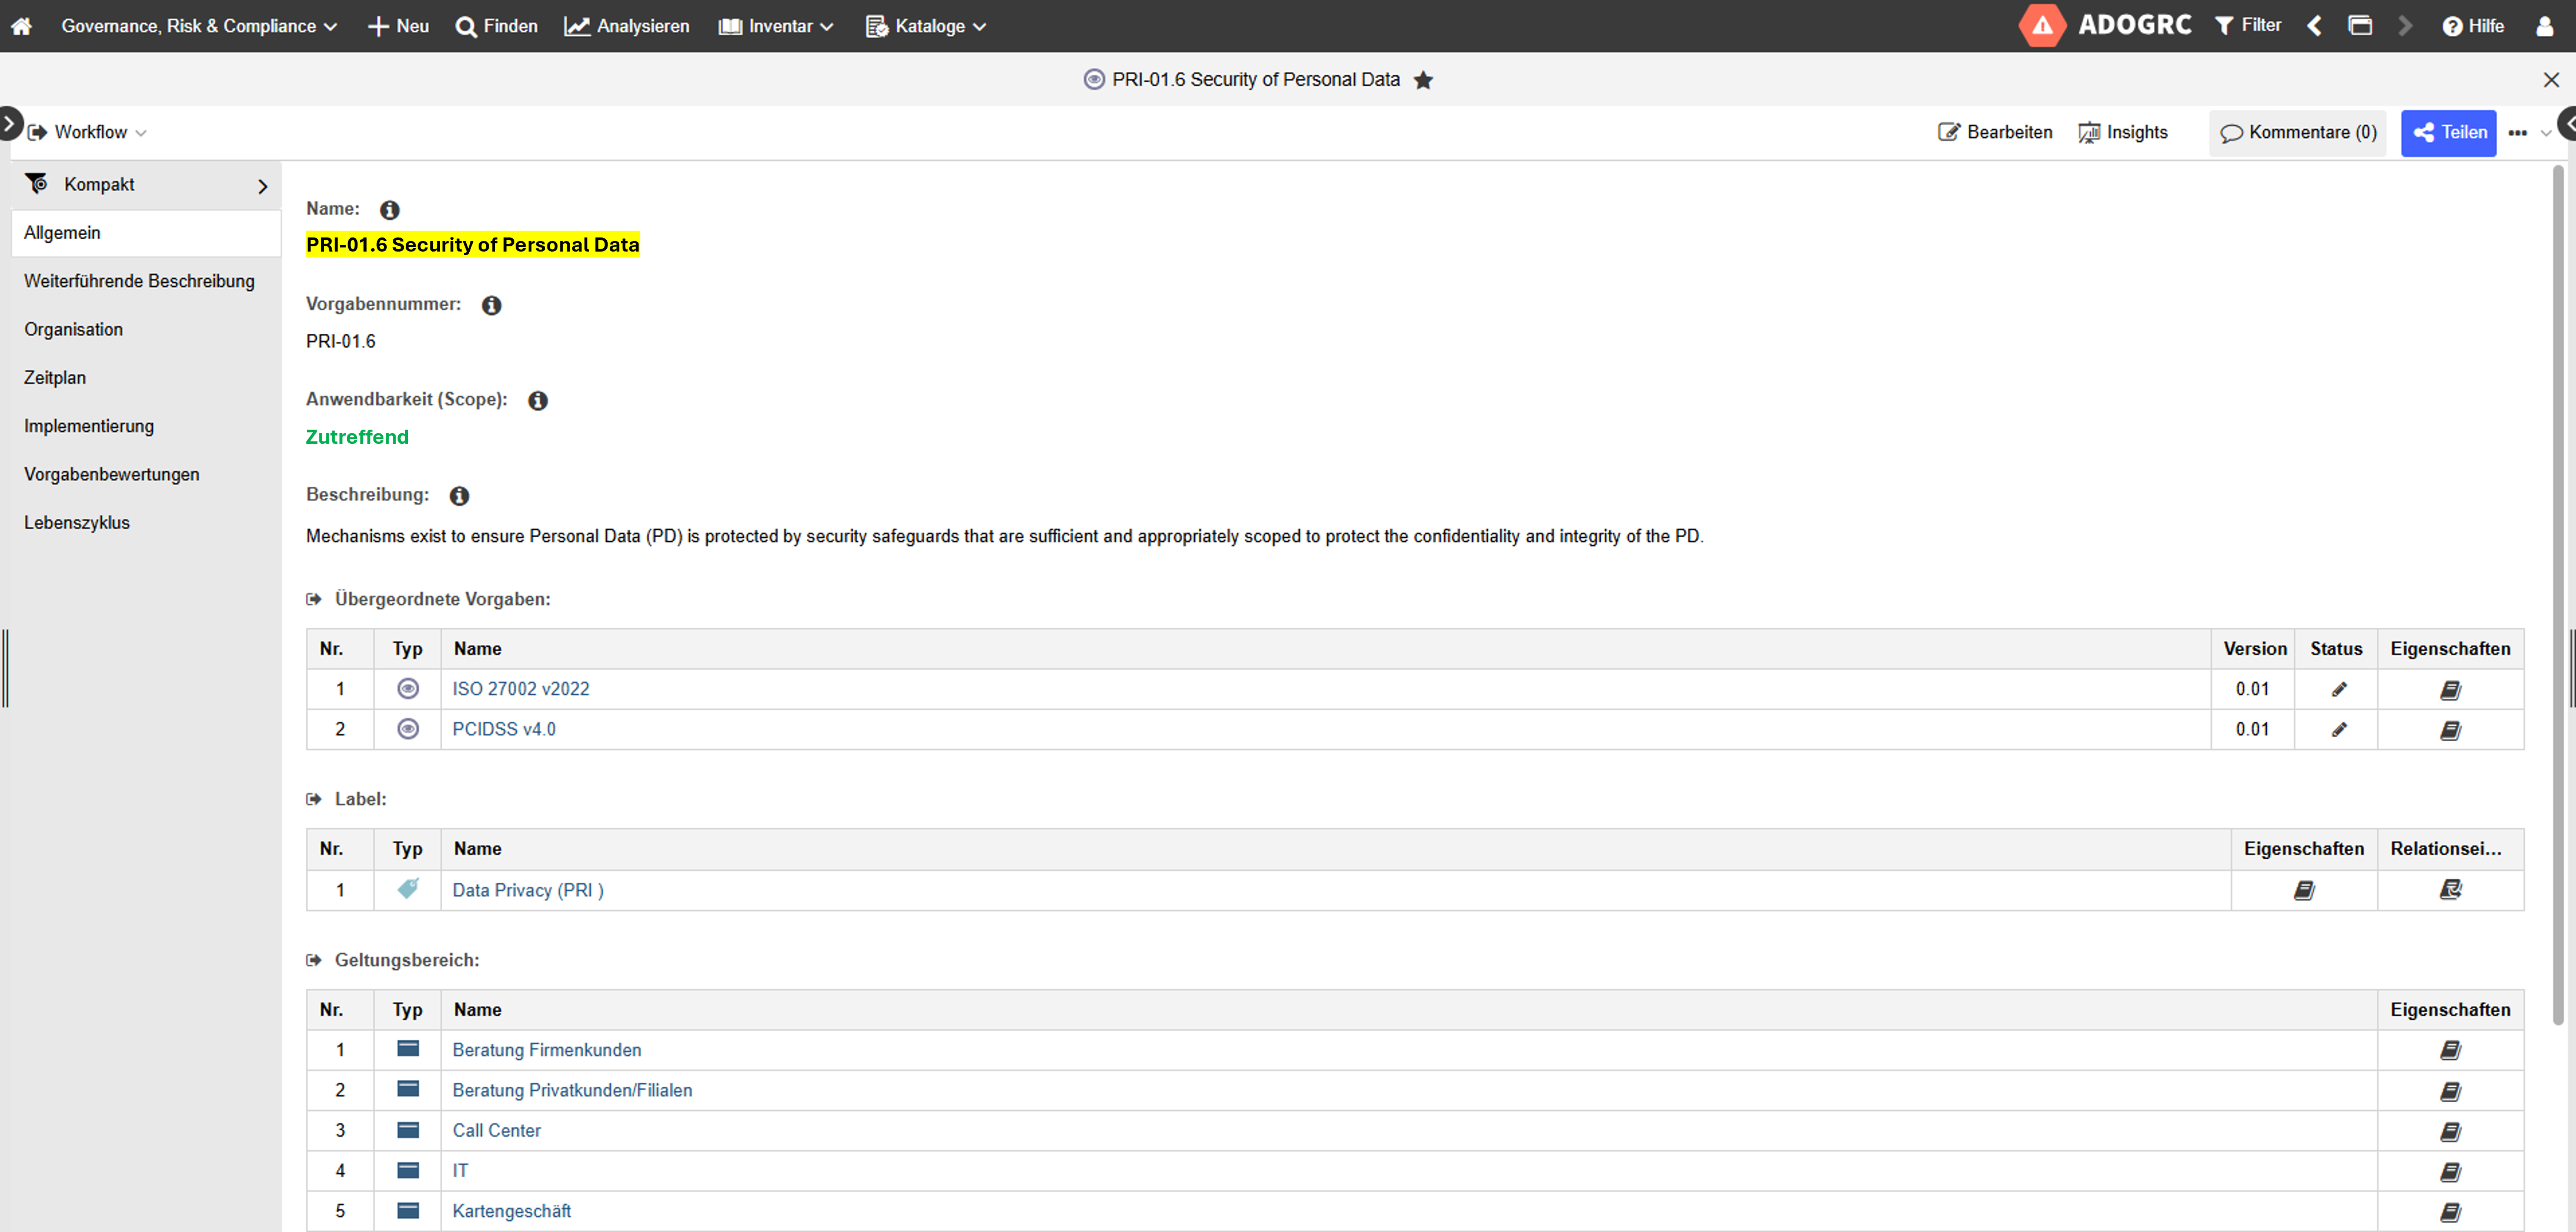Click the ADOGRC alert logo icon
The width and height of the screenshot is (2576, 1232).
(x=2042, y=26)
